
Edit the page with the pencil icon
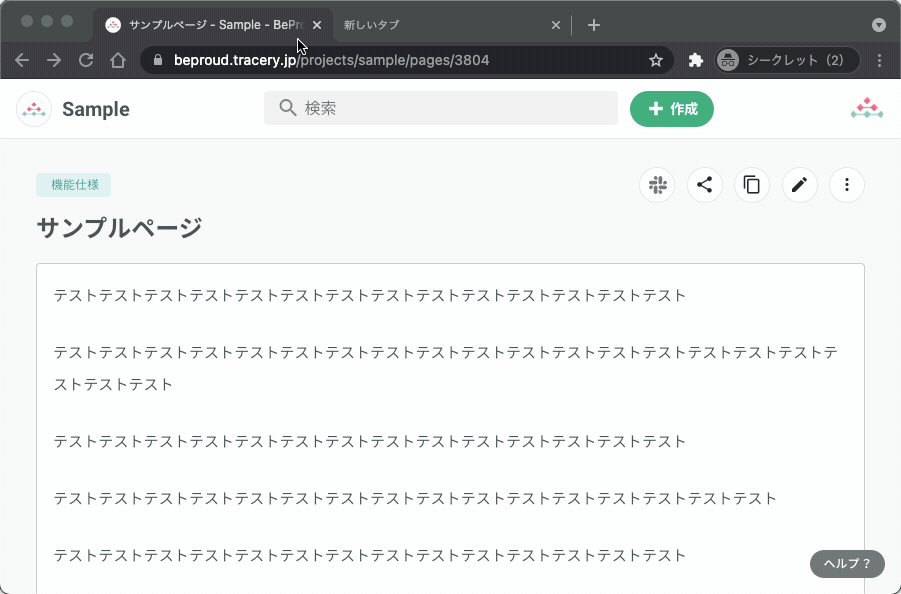click(799, 185)
